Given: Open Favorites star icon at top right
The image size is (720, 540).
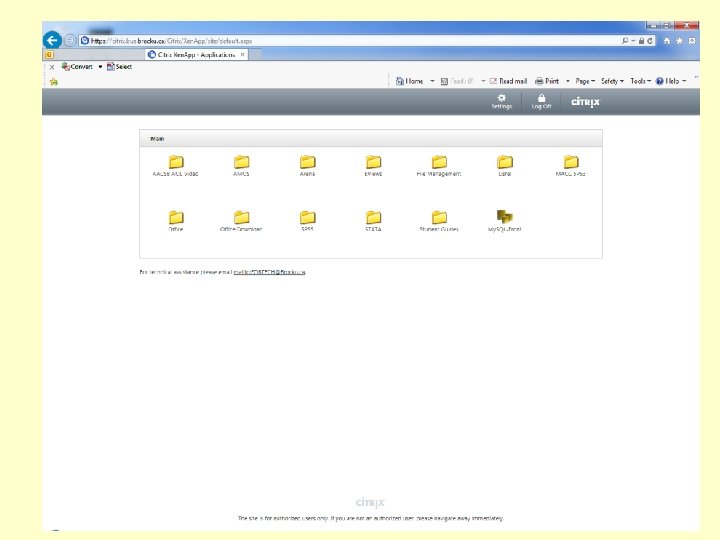Looking at the screenshot, I should (679, 41).
